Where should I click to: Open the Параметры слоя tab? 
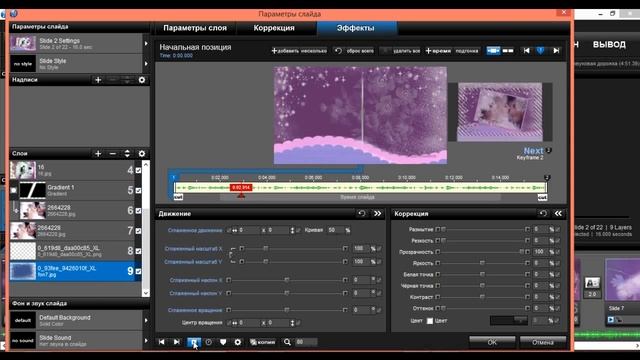[195, 28]
